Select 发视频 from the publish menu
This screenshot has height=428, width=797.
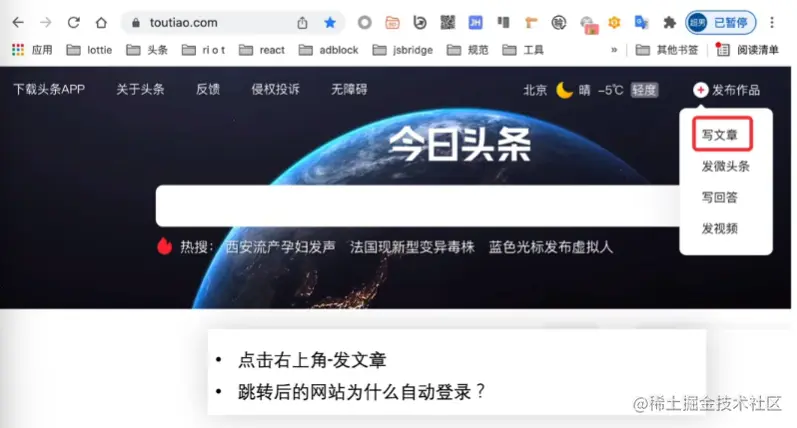point(720,228)
